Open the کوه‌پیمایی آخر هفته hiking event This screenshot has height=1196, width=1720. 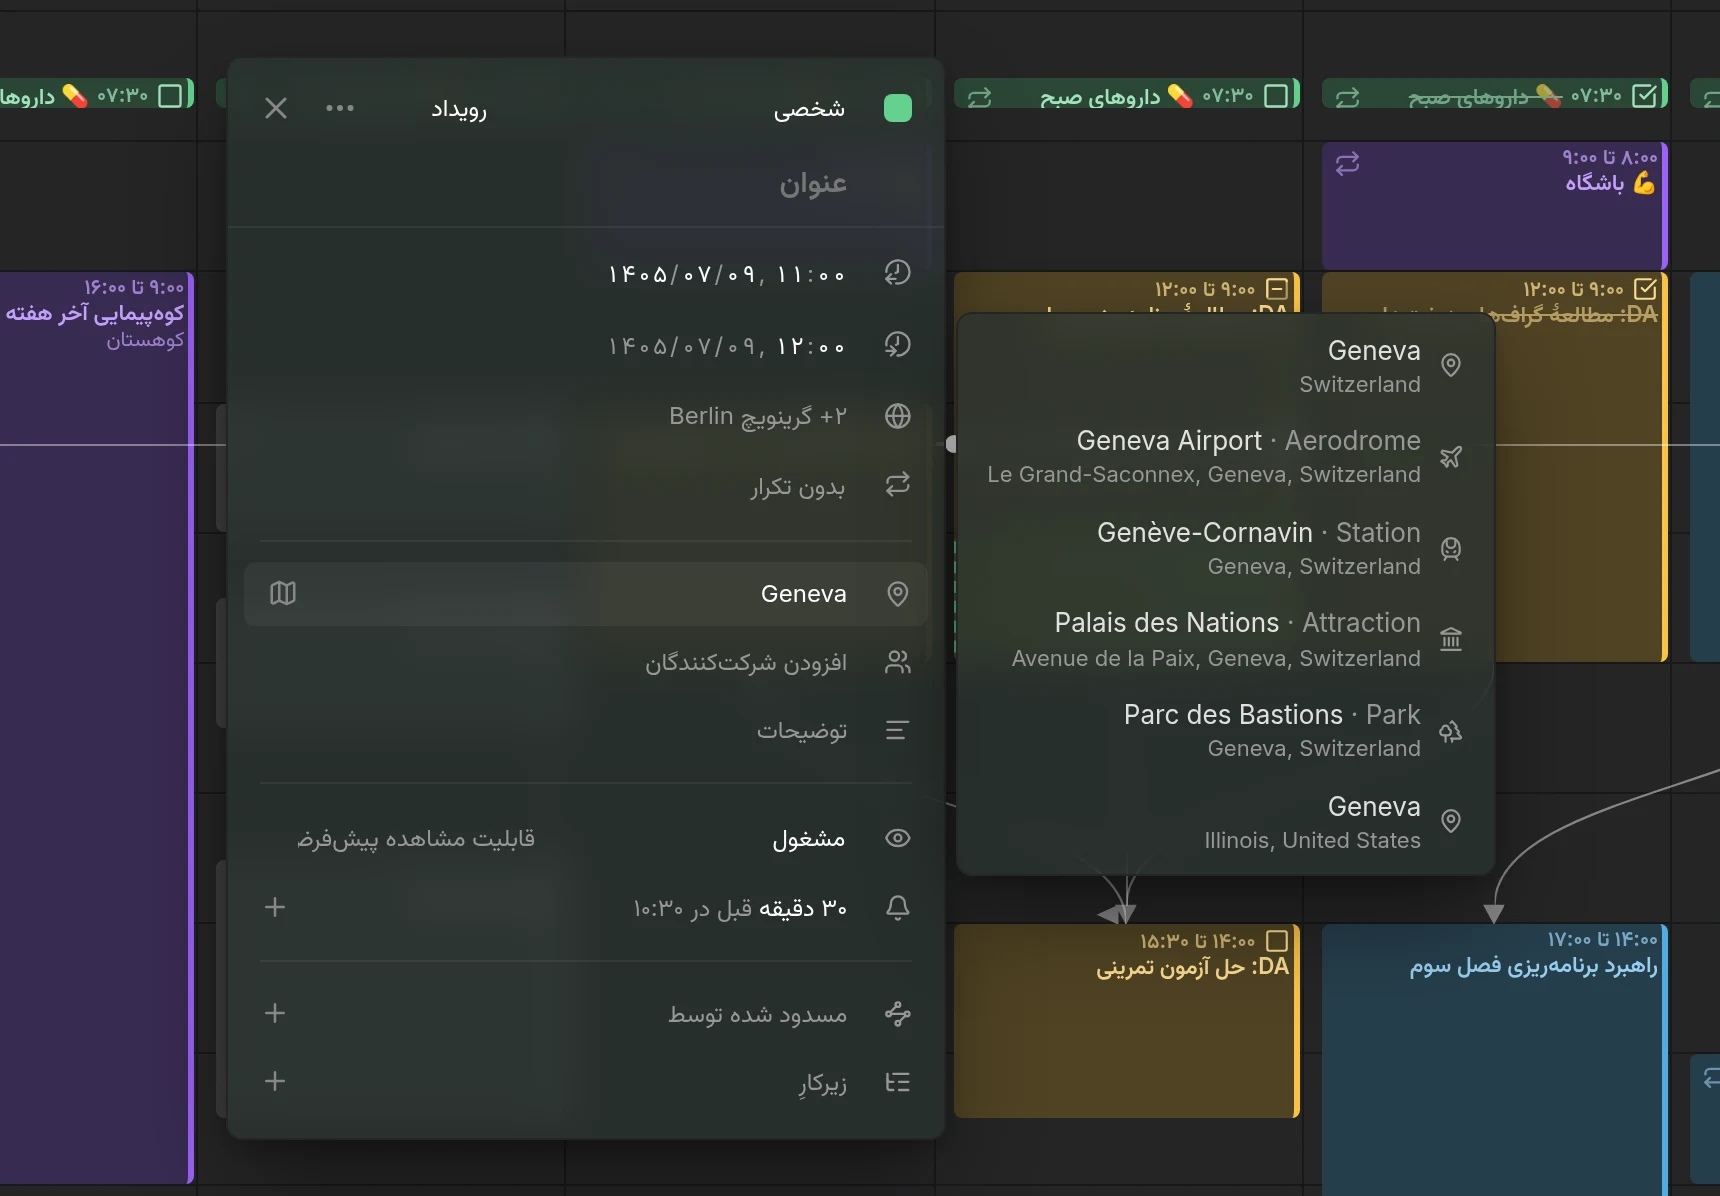[x=97, y=727]
